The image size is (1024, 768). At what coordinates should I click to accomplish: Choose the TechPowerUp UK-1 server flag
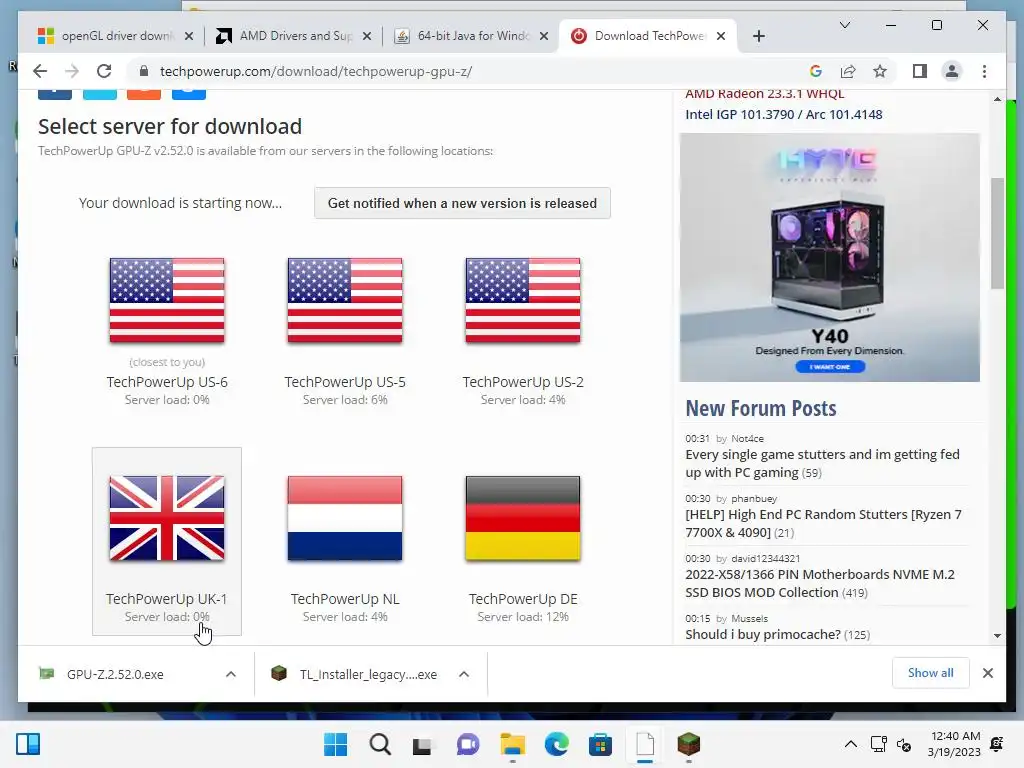pyautogui.click(x=167, y=518)
